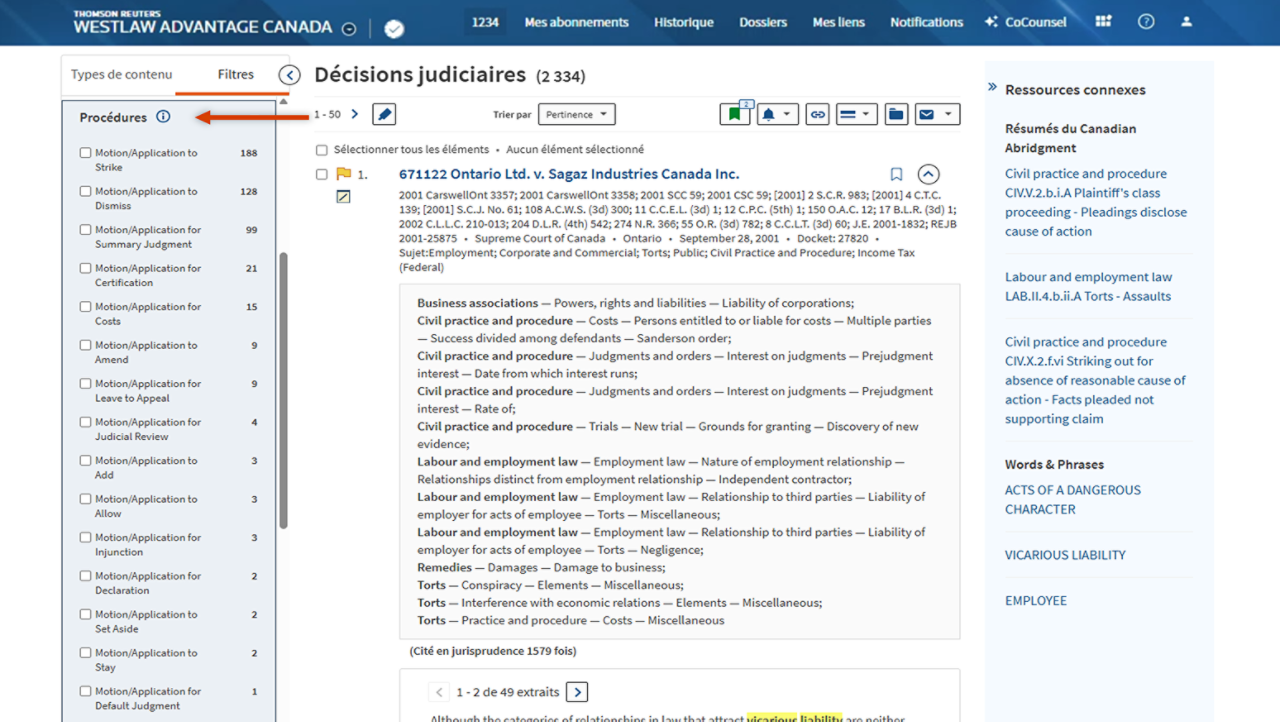Image resolution: width=1280 pixels, height=722 pixels.
Task: Open the help question mark icon
Action: 1146,22
